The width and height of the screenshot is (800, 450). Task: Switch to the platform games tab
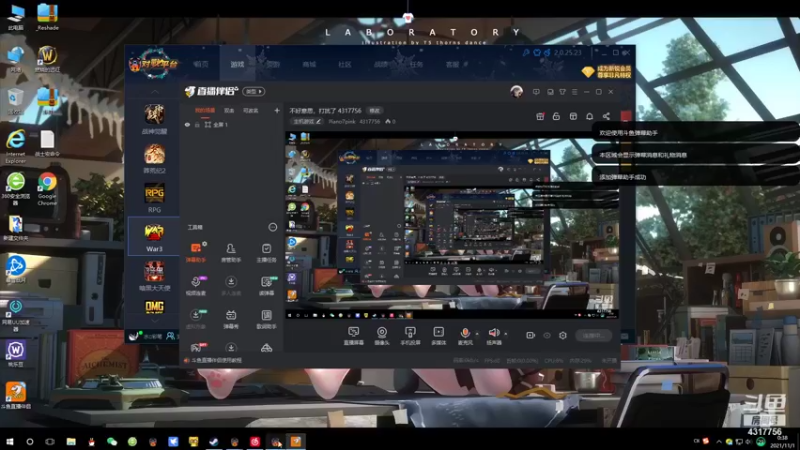point(237,64)
